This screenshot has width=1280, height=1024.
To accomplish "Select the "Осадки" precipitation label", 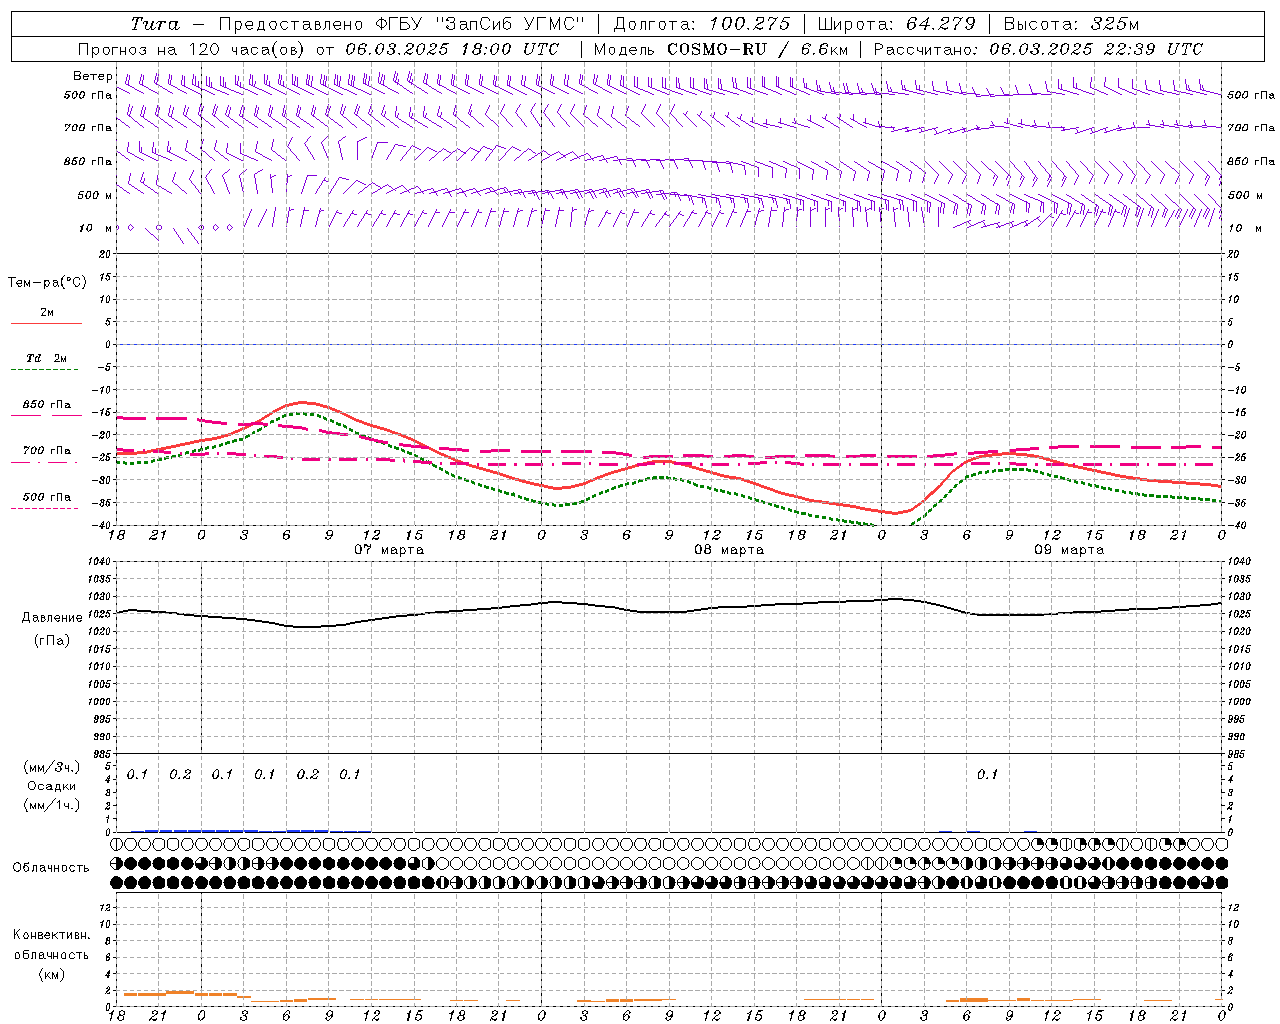I will [x=52, y=786].
